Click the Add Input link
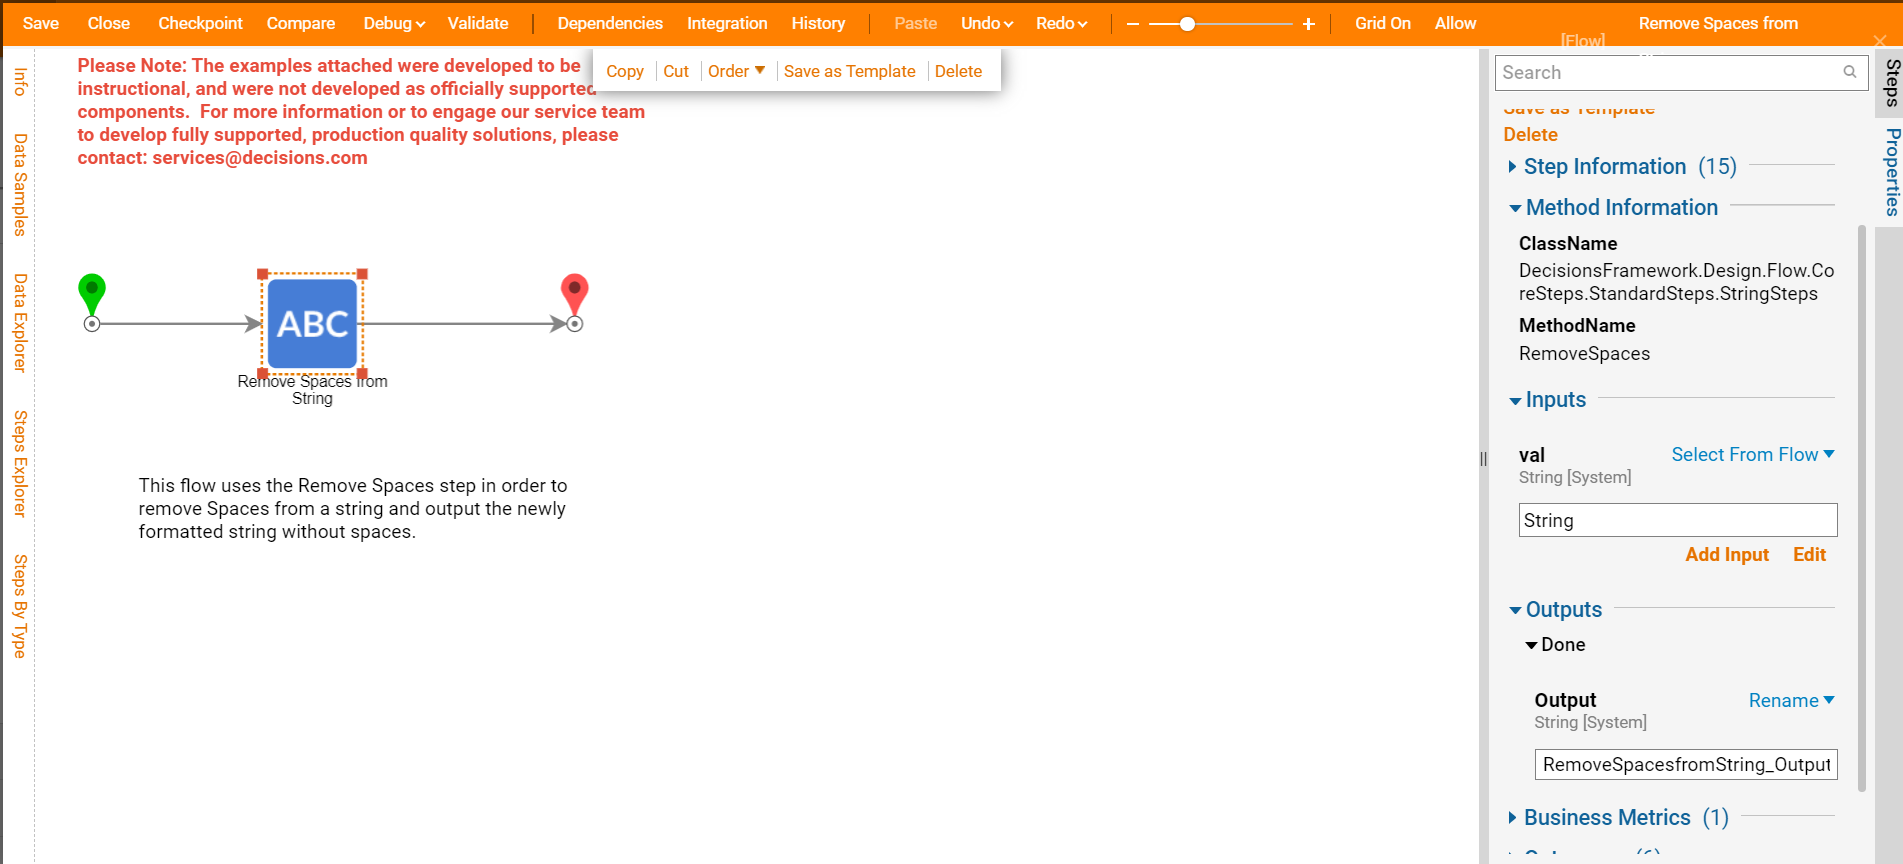The width and height of the screenshot is (1903, 864). click(x=1727, y=555)
